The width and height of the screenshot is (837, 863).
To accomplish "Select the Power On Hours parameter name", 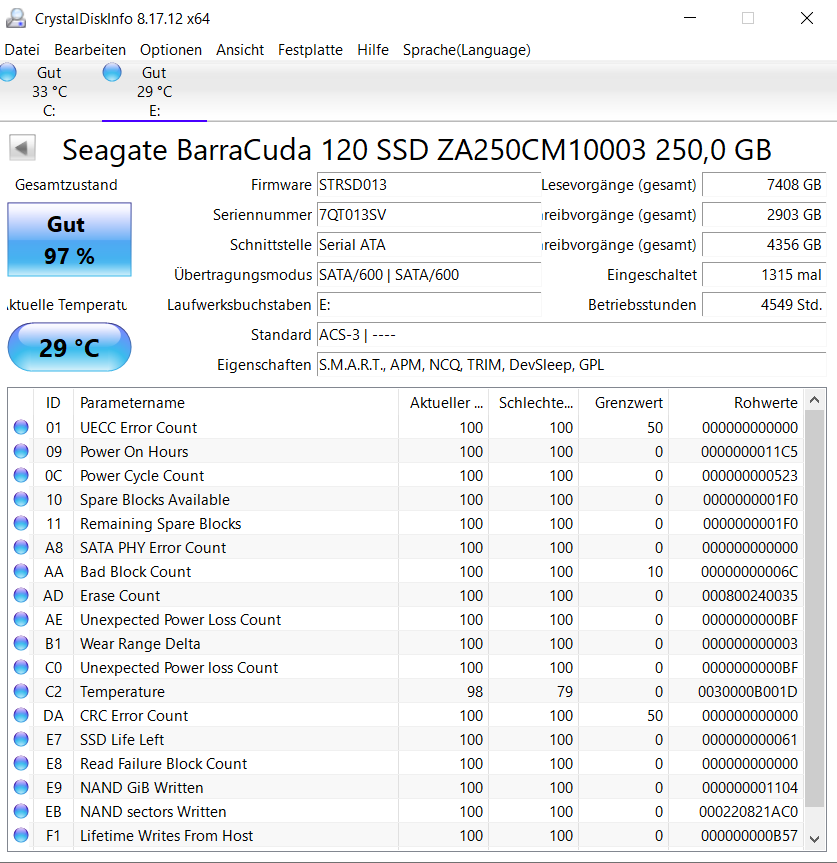I will pos(134,452).
